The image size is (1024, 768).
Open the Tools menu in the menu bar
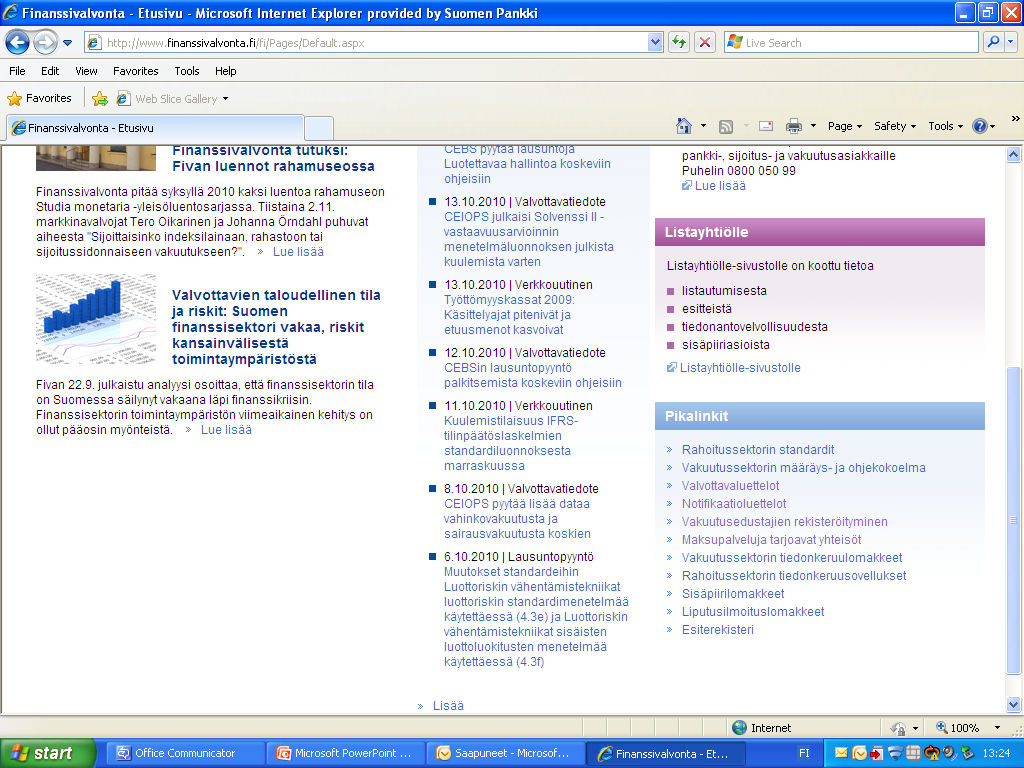click(187, 71)
